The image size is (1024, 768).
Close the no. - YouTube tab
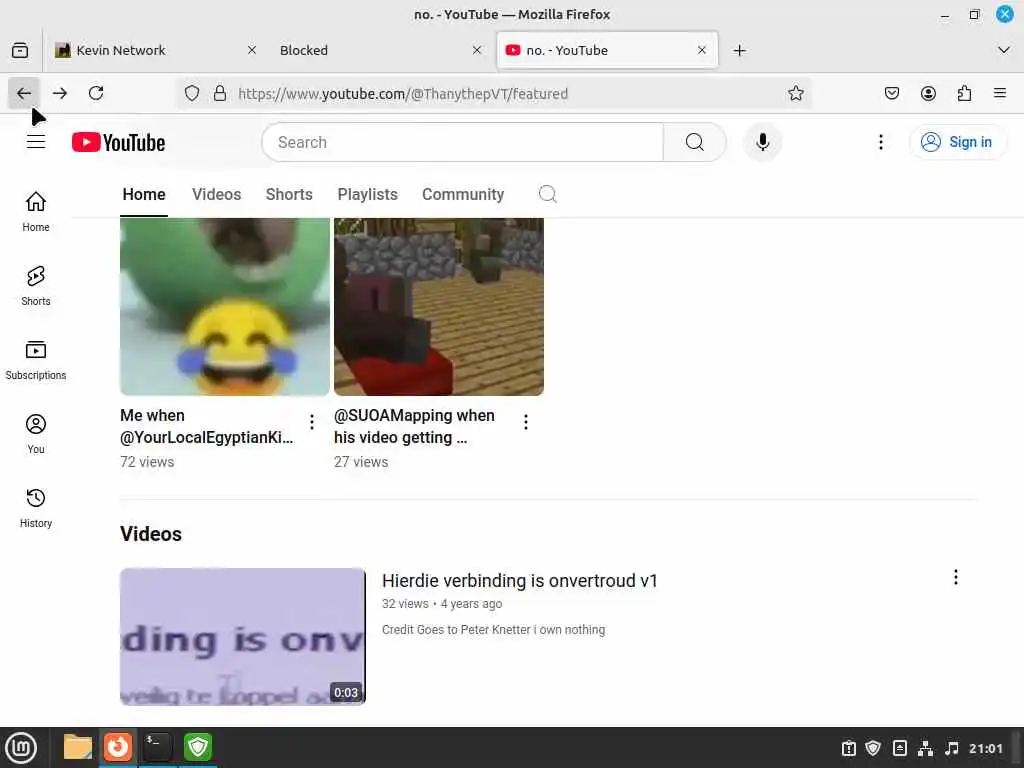click(701, 50)
